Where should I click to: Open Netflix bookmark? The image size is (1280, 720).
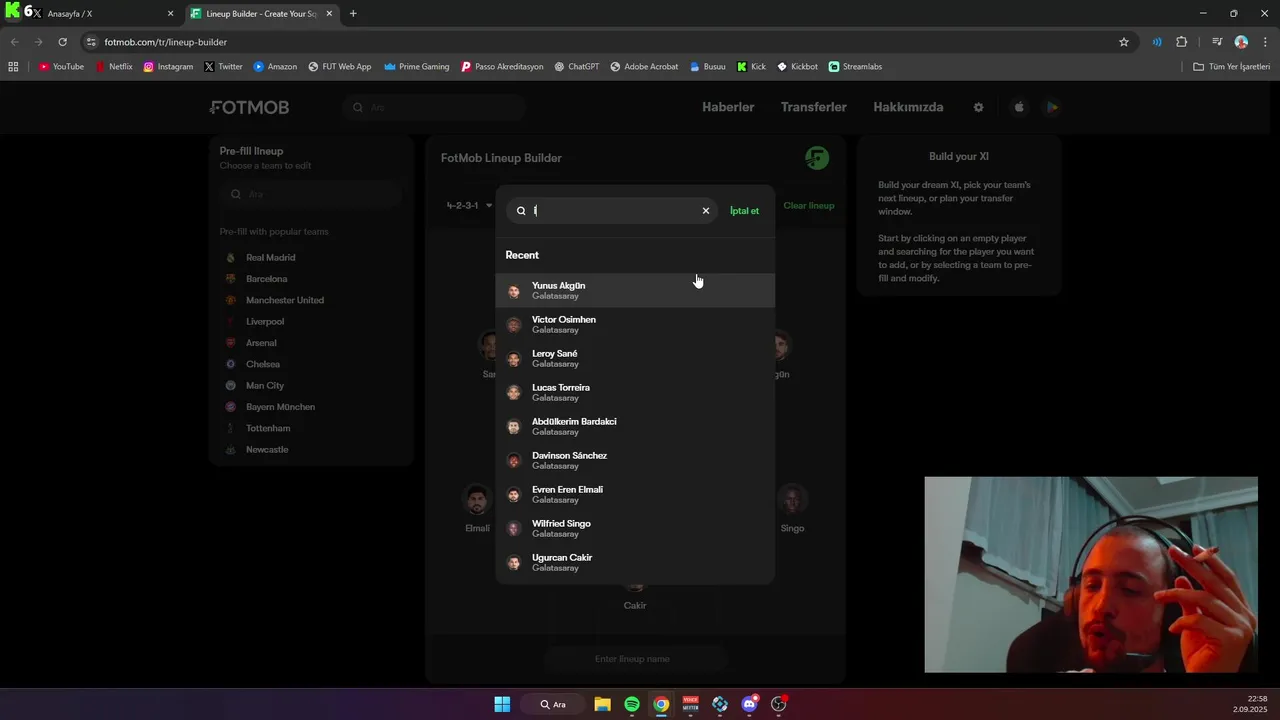point(114,67)
